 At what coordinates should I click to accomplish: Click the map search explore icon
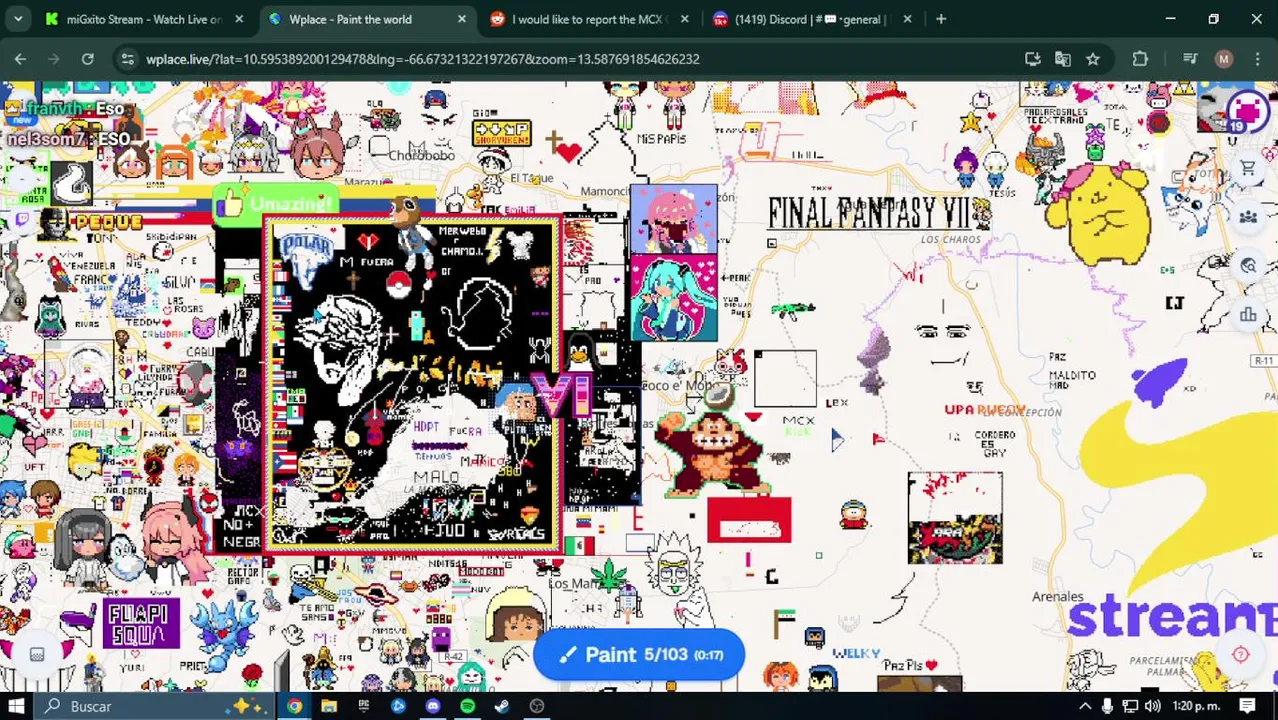coord(1248,265)
